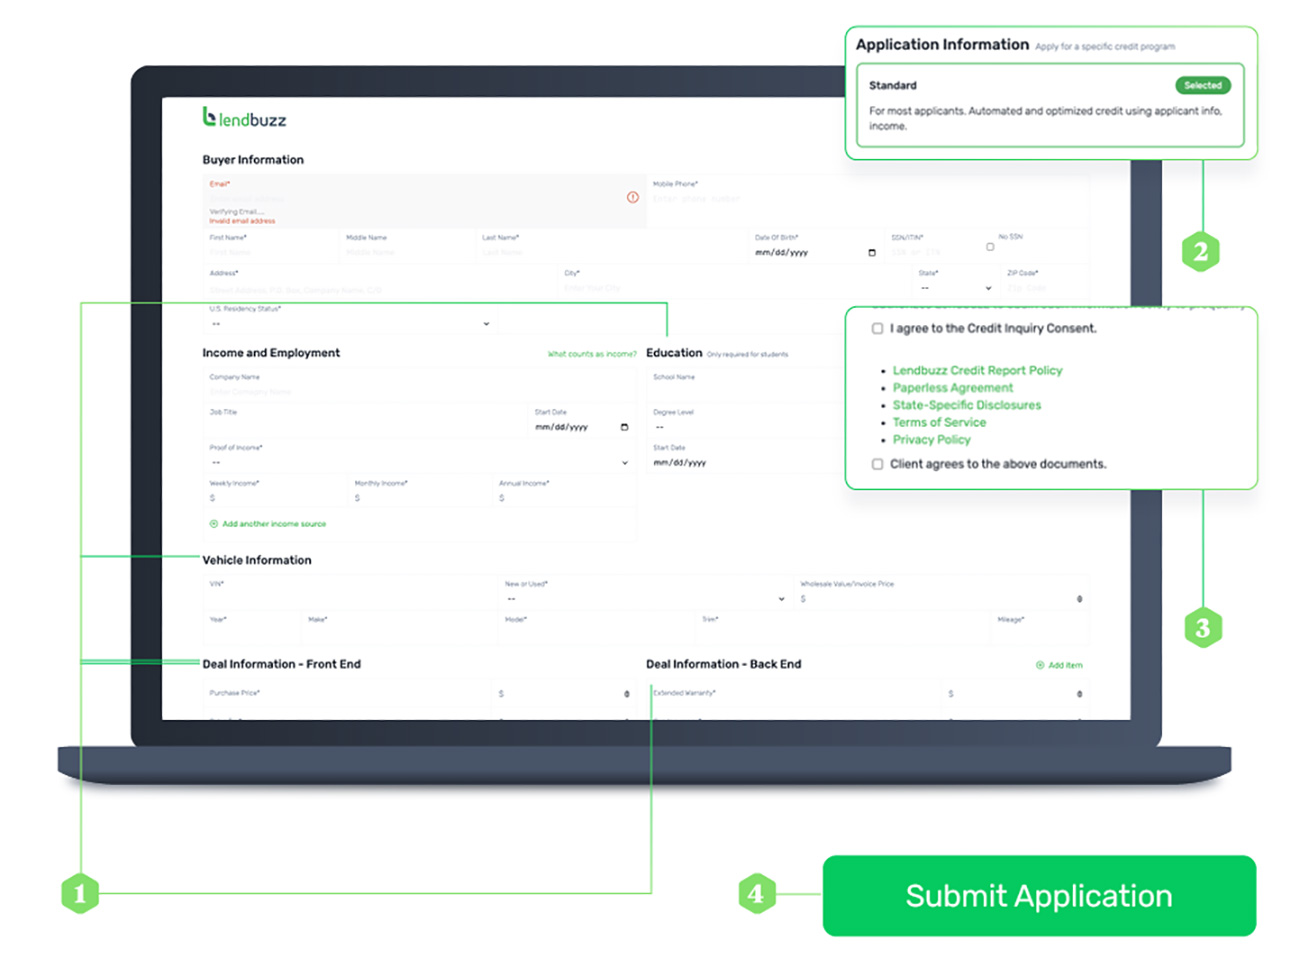This screenshot has height=978, width=1300.
Task: Click the Email address input field
Action: tap(300, 198)
